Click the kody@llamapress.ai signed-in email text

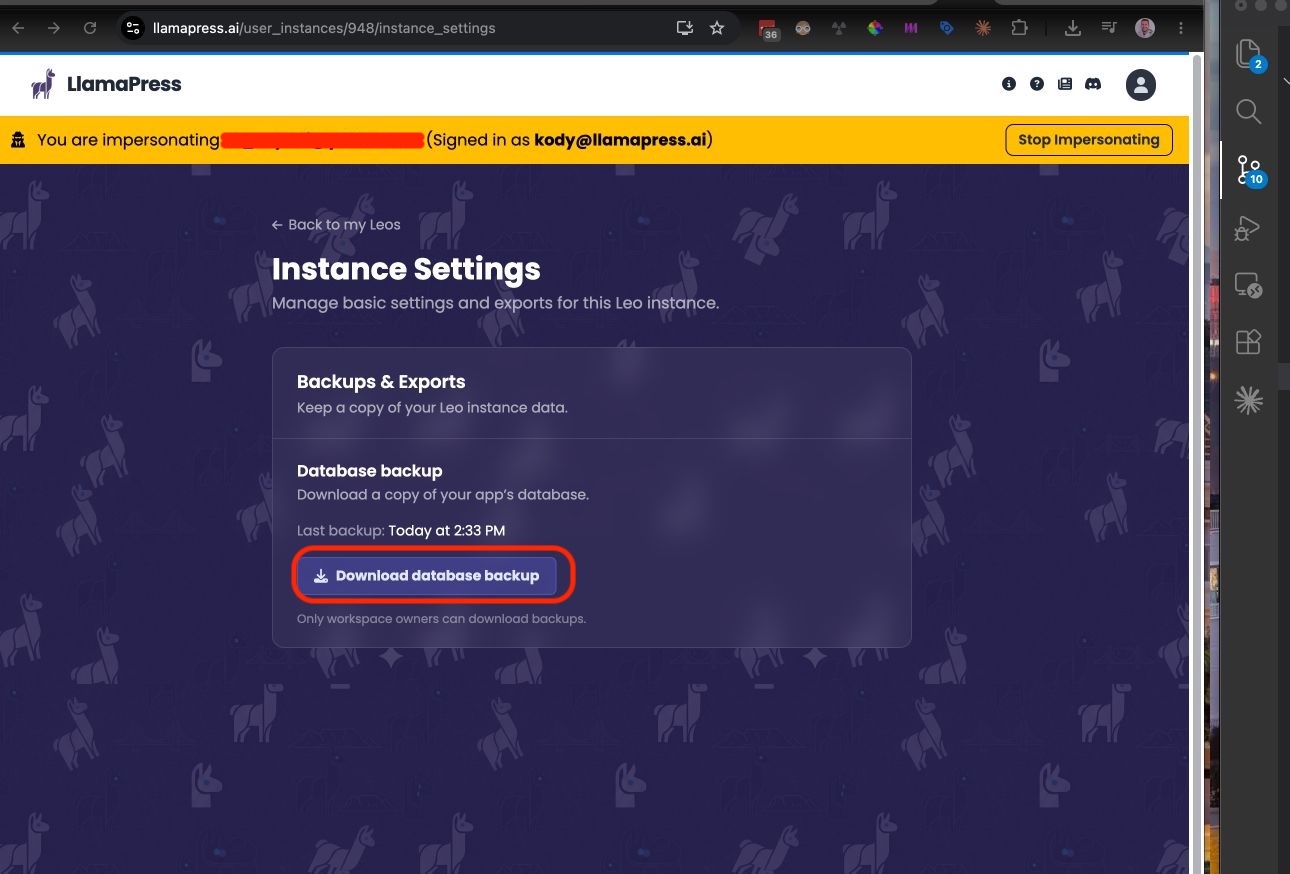(x=621, y=140)
